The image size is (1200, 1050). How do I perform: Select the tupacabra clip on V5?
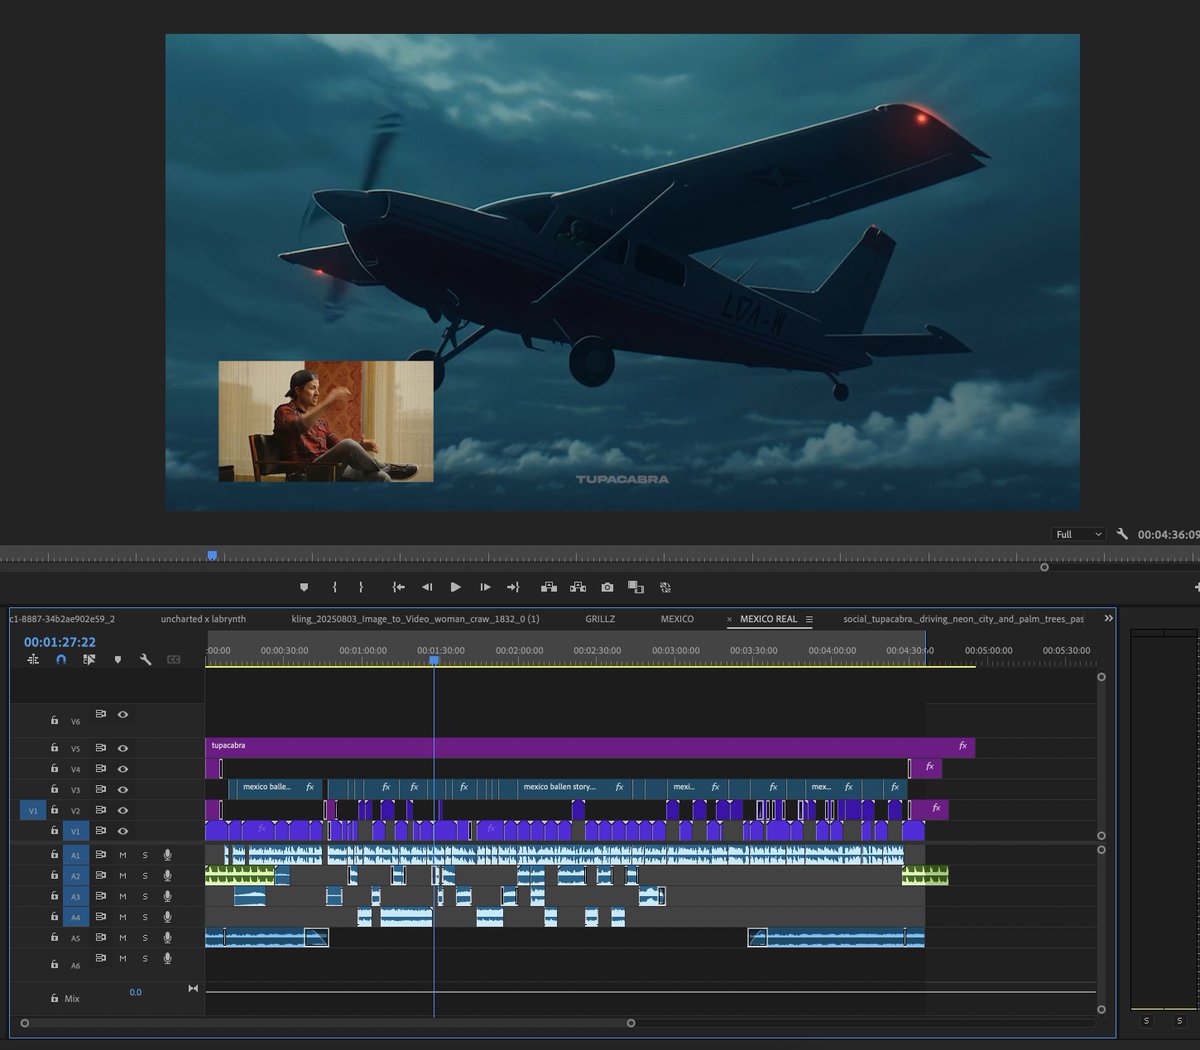[x=590, y=747]
